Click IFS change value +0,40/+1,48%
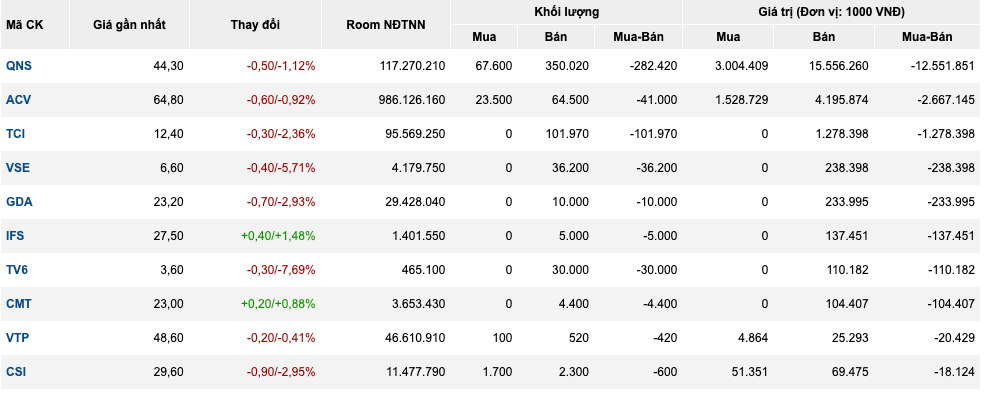The width and height of the screenshot is (984, 393). (278, 236)
